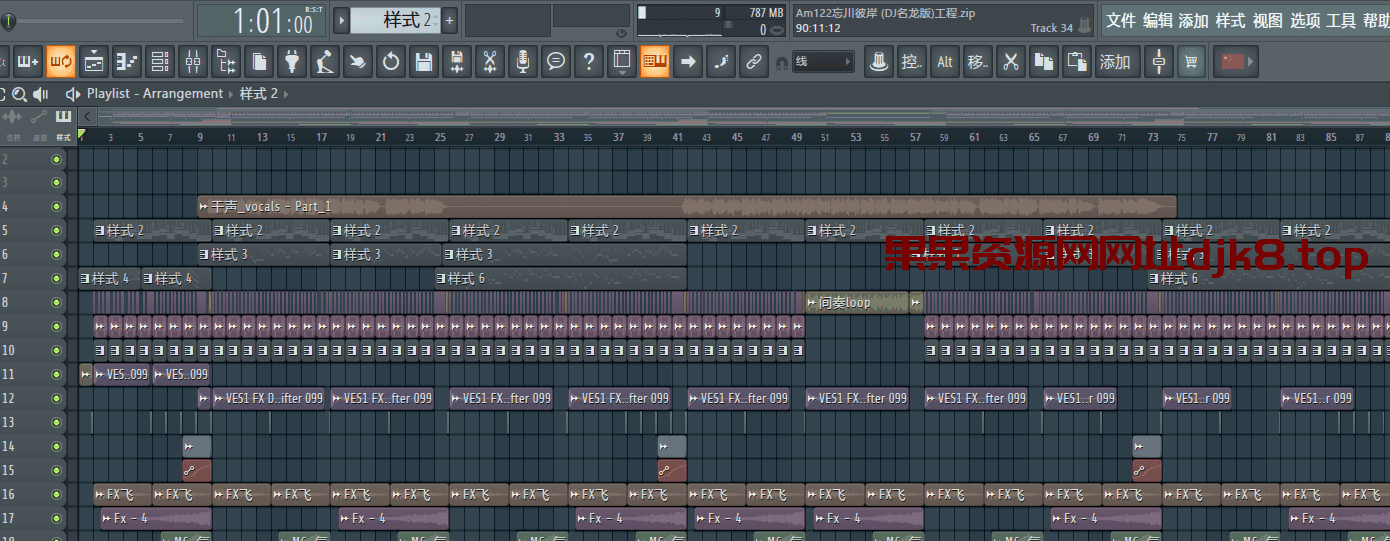The image size is (1390, 541).
Task: Click the chain link icon
Action: [x=753, y=62]
